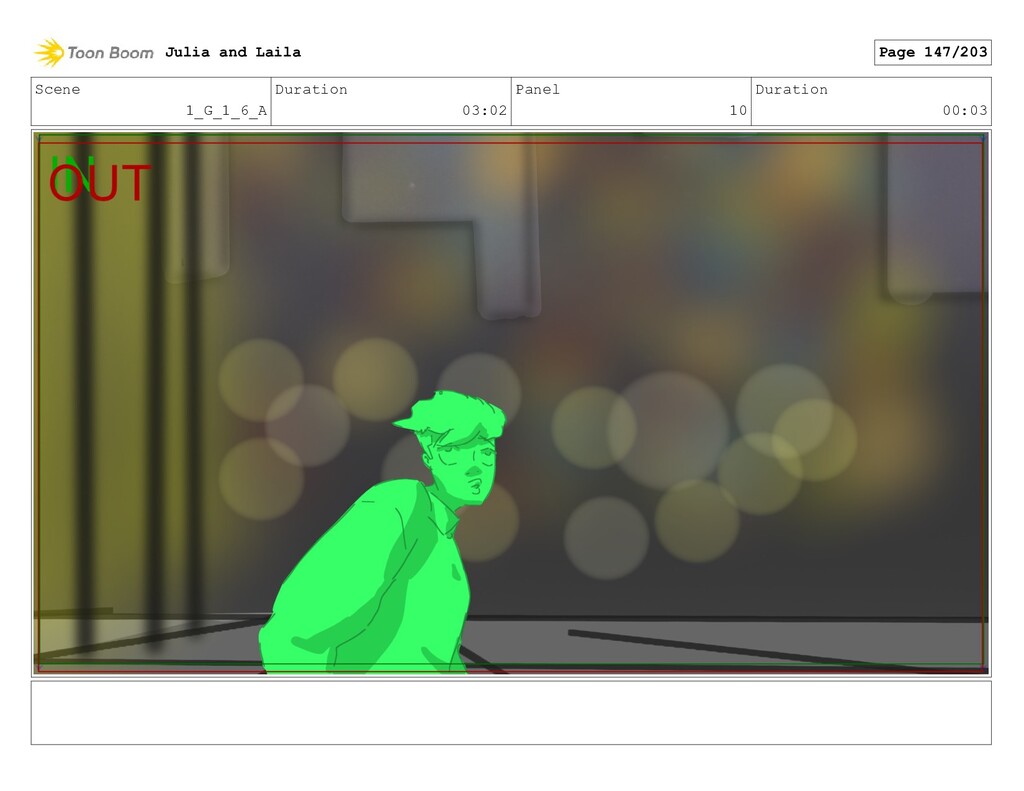Click the 'Panel' header label
The width and height of the screenshot is (1024, 791).
(537, 89)
